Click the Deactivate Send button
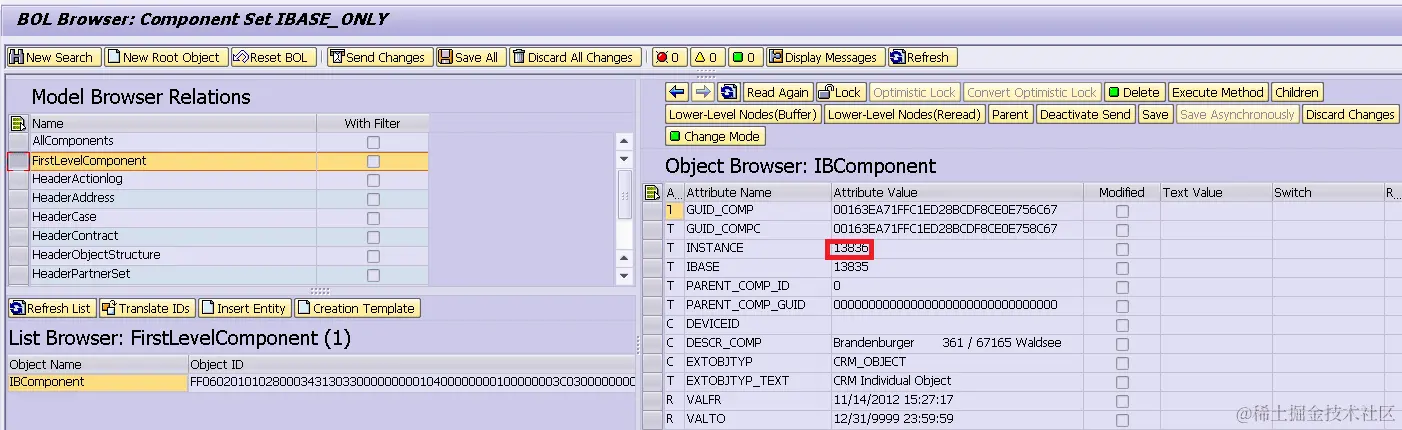 (x=1085, y=114)
